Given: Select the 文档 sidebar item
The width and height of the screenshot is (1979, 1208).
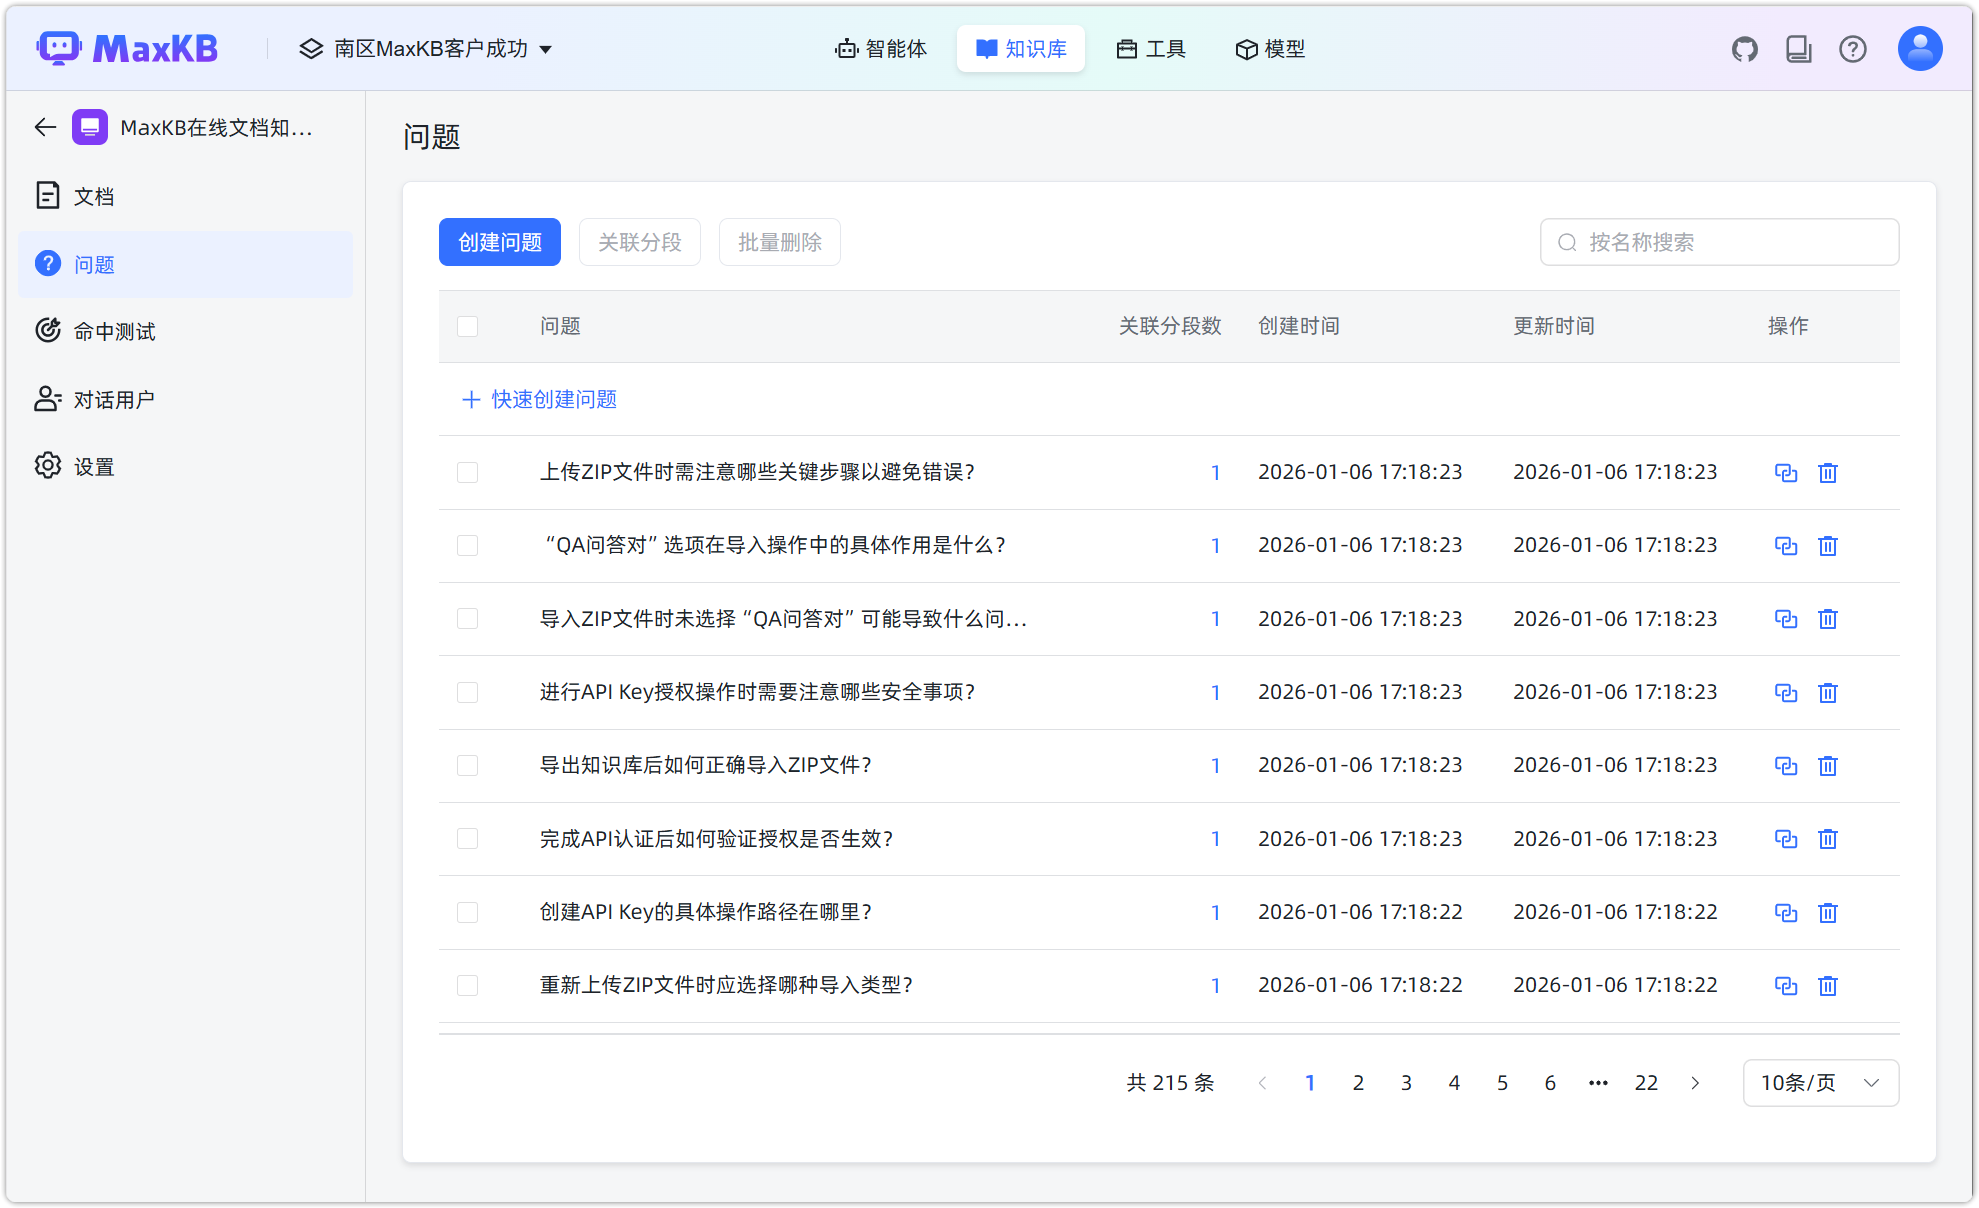Looking at the screenshot, I should coord(94,196).
